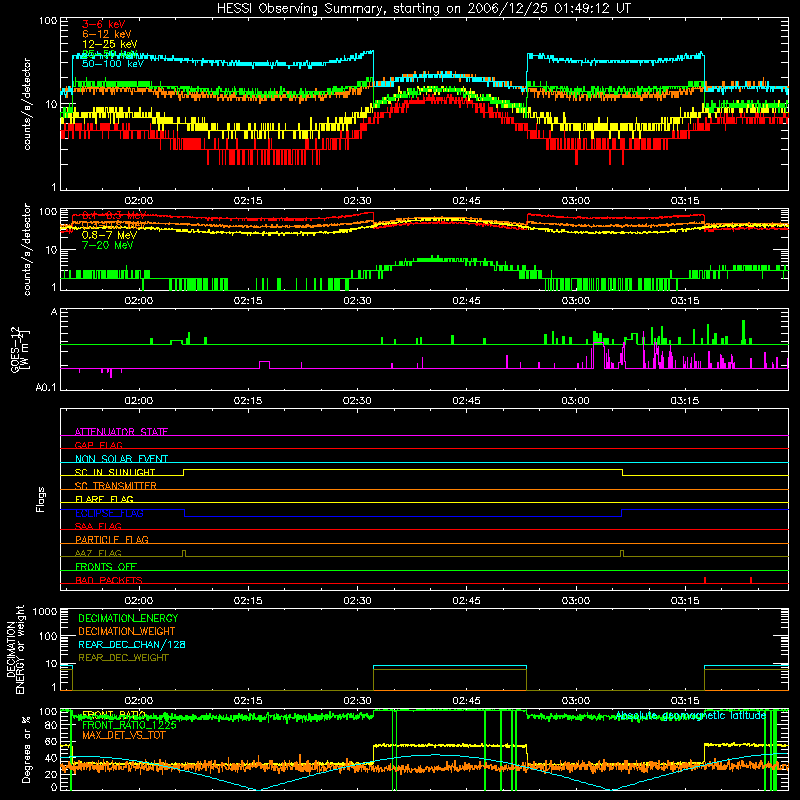Click the ATTENUATOR_STATE flag label
The width and height of the screenshot is (800, 800).
(121, 432)
